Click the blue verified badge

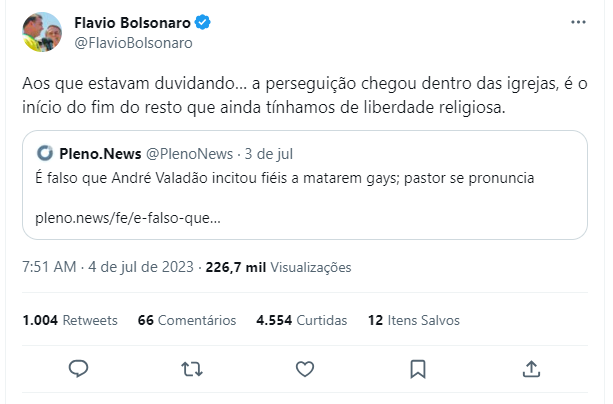tap(203, 22)
